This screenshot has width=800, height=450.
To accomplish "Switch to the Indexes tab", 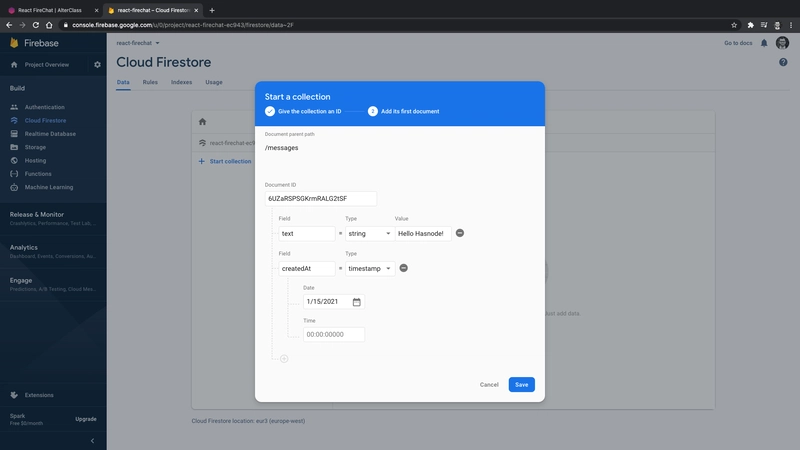I will click(181, 82).
